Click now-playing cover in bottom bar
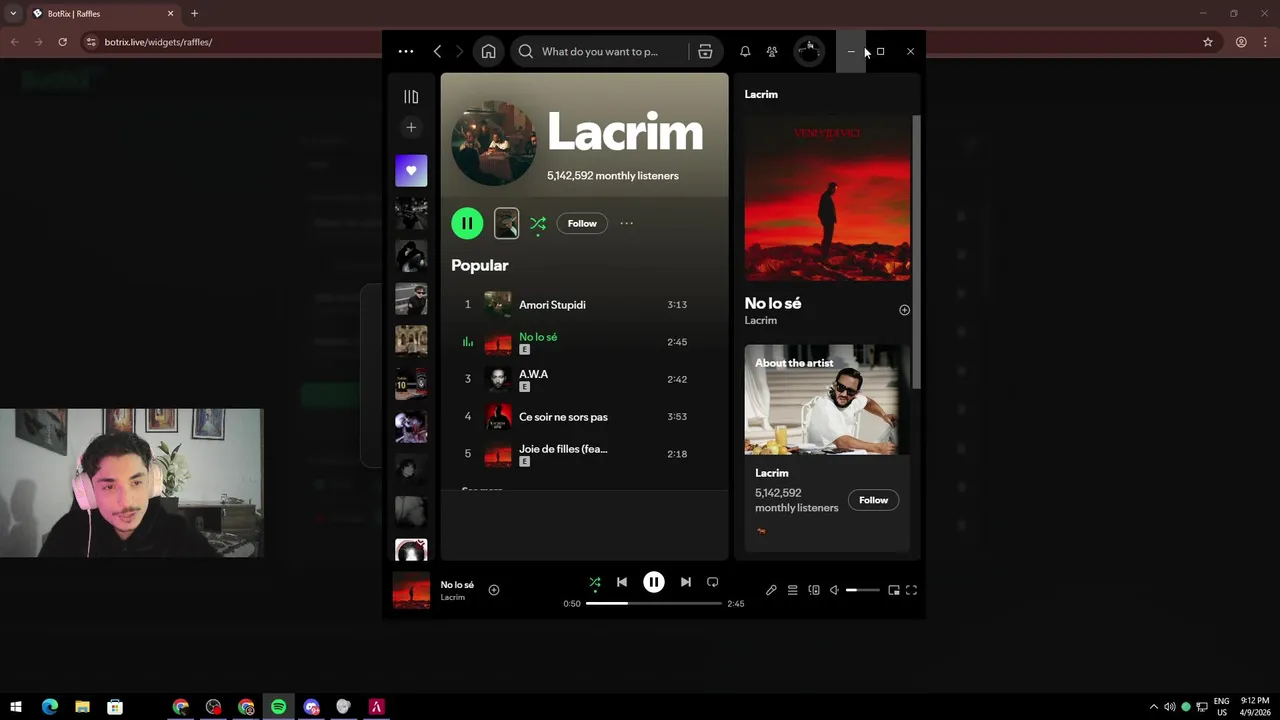This screenshot has height=720, width=1280. (x=411, y=590)
